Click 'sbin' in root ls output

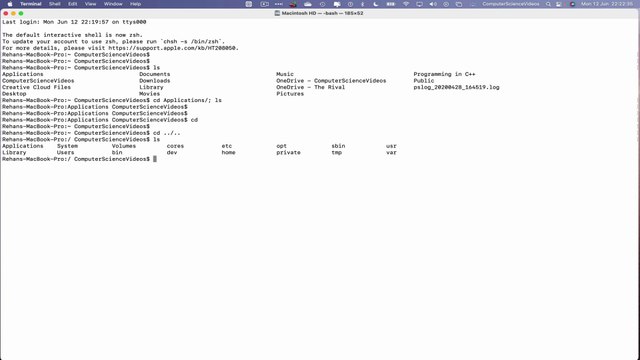[338, 146]
